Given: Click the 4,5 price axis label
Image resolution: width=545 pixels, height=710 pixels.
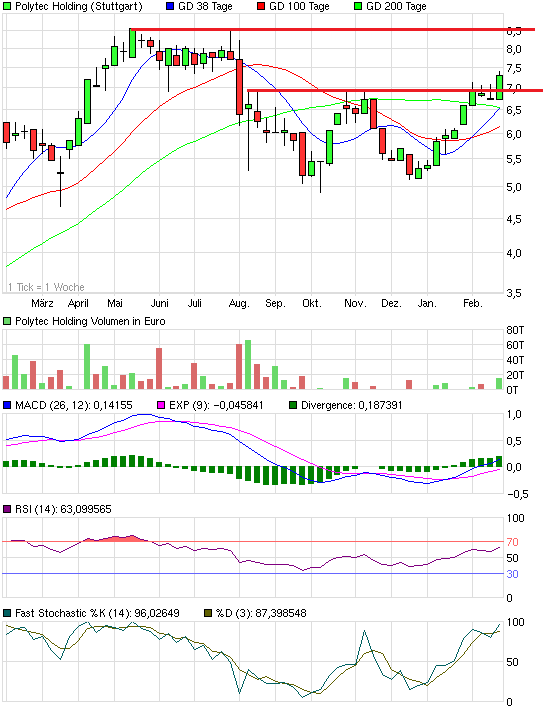Looking at the screenshot, I should tap(514, 219).
